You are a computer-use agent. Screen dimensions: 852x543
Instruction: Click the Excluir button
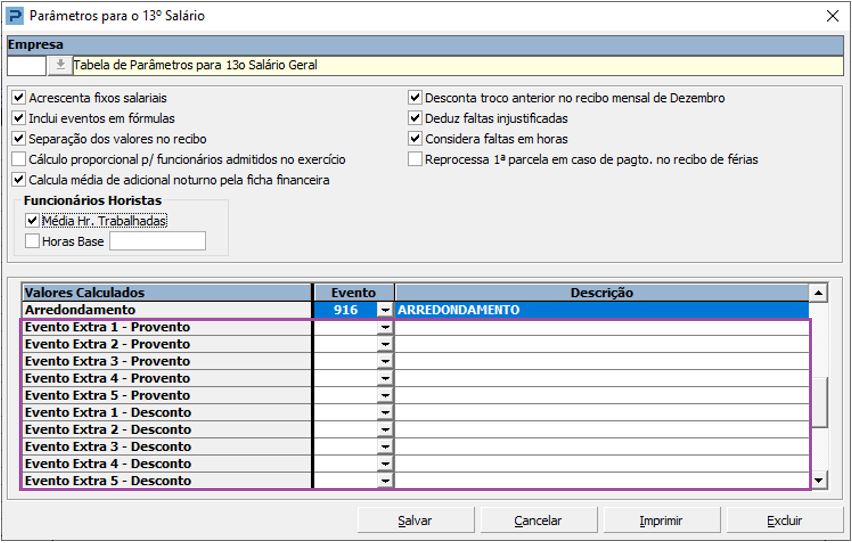(784, 521)
